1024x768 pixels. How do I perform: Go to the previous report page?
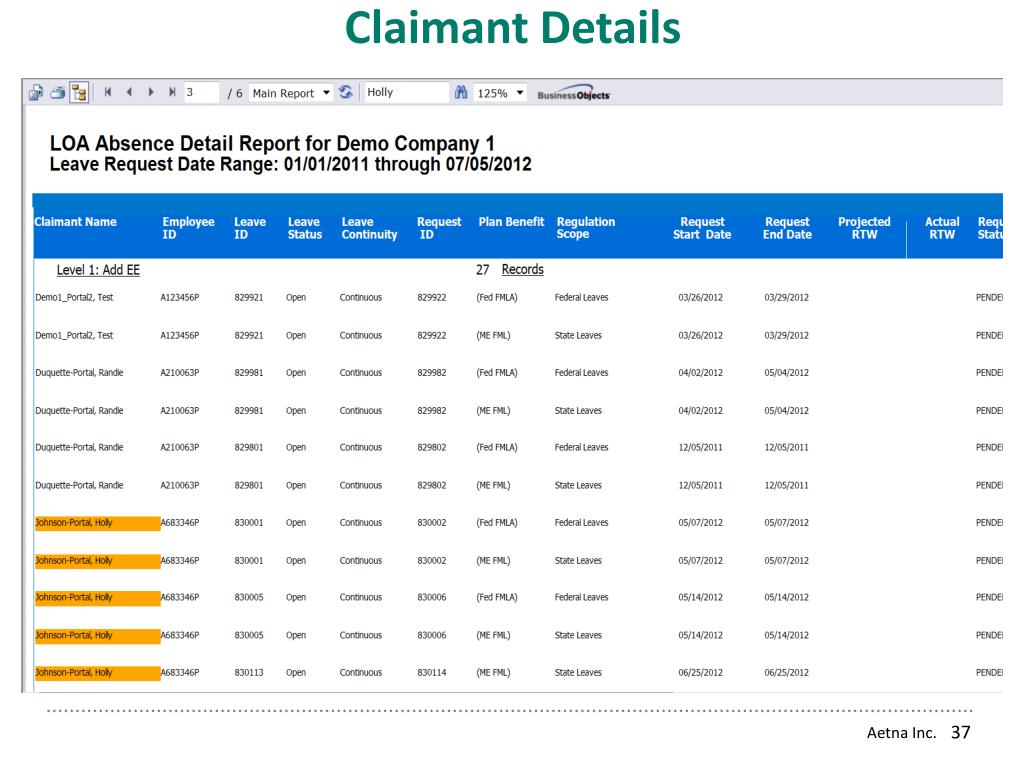tap(129, 93)
